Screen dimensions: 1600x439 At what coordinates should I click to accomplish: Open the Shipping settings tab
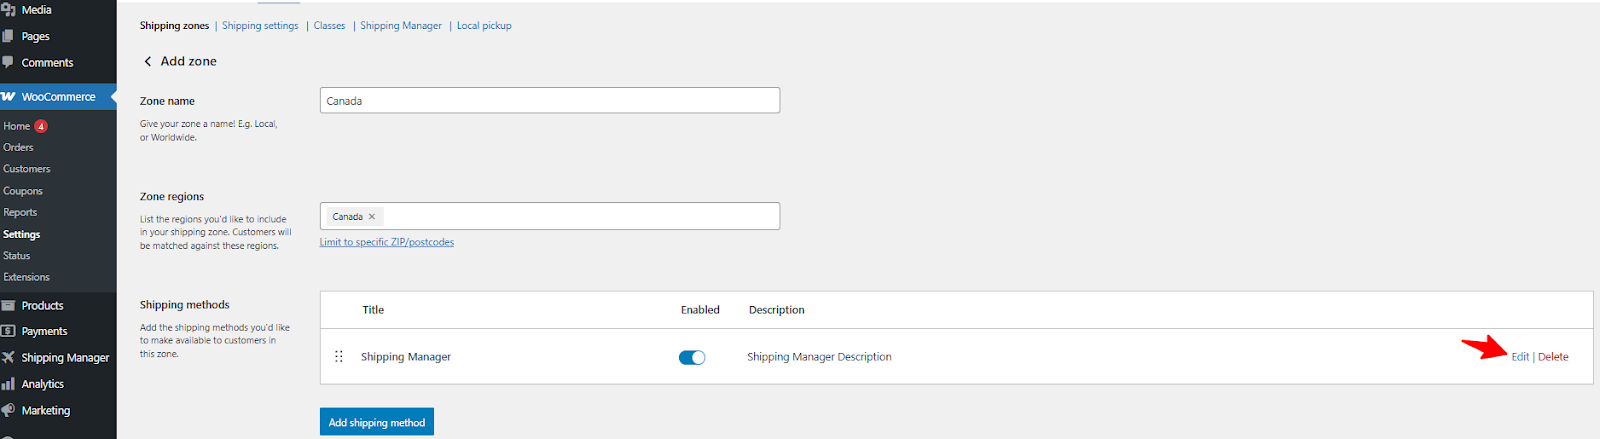tap(260, 26)
